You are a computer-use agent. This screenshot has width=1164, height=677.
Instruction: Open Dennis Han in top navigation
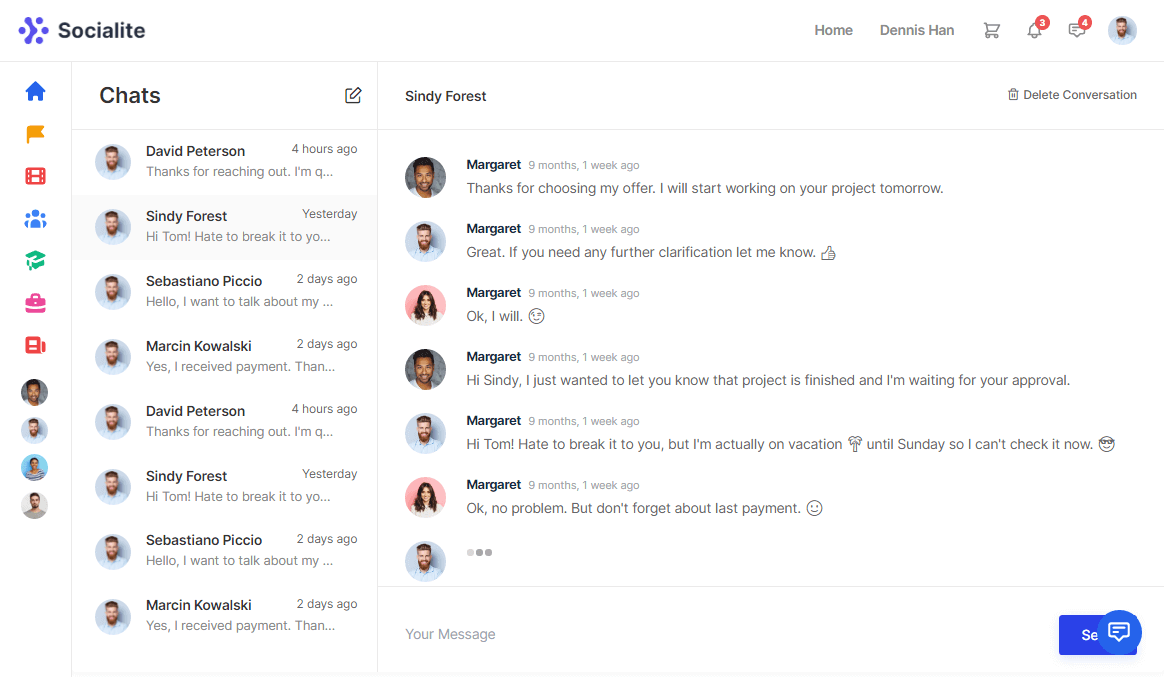click(917, 31)
